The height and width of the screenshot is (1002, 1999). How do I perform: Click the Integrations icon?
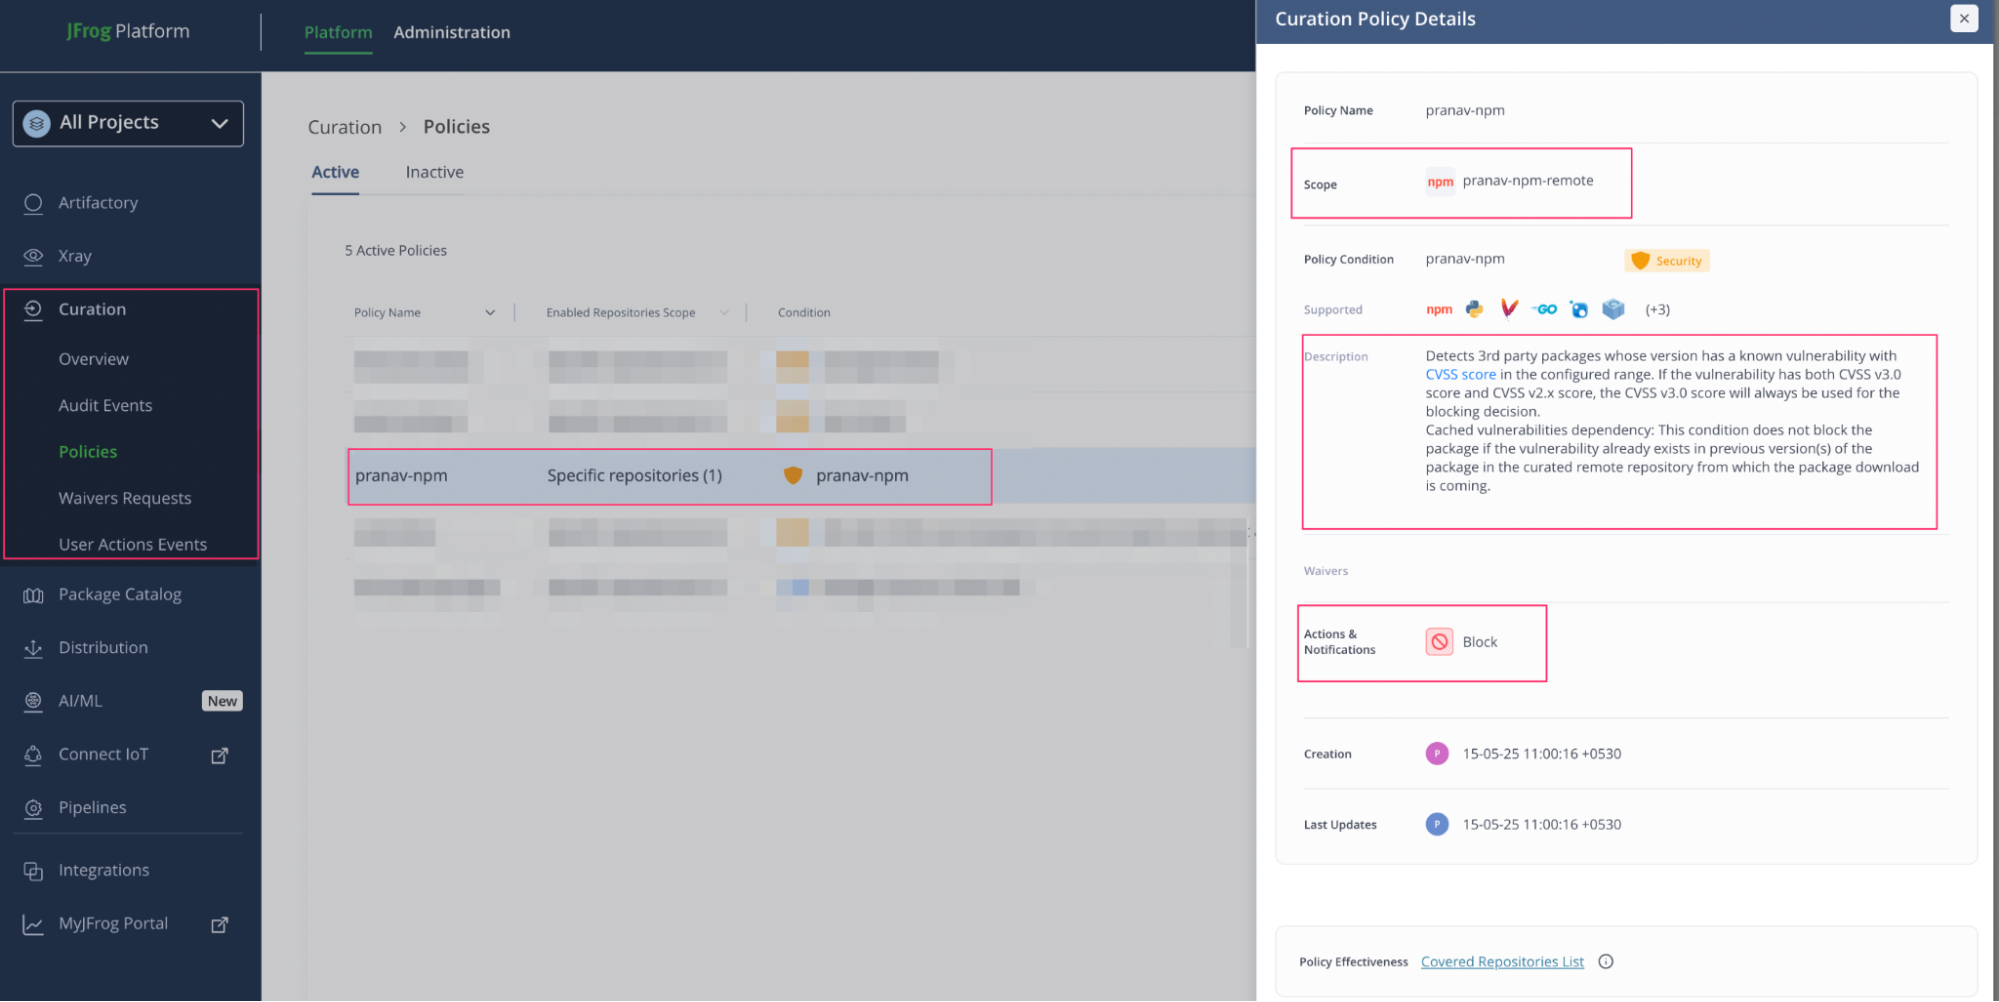tap(33, 871)
